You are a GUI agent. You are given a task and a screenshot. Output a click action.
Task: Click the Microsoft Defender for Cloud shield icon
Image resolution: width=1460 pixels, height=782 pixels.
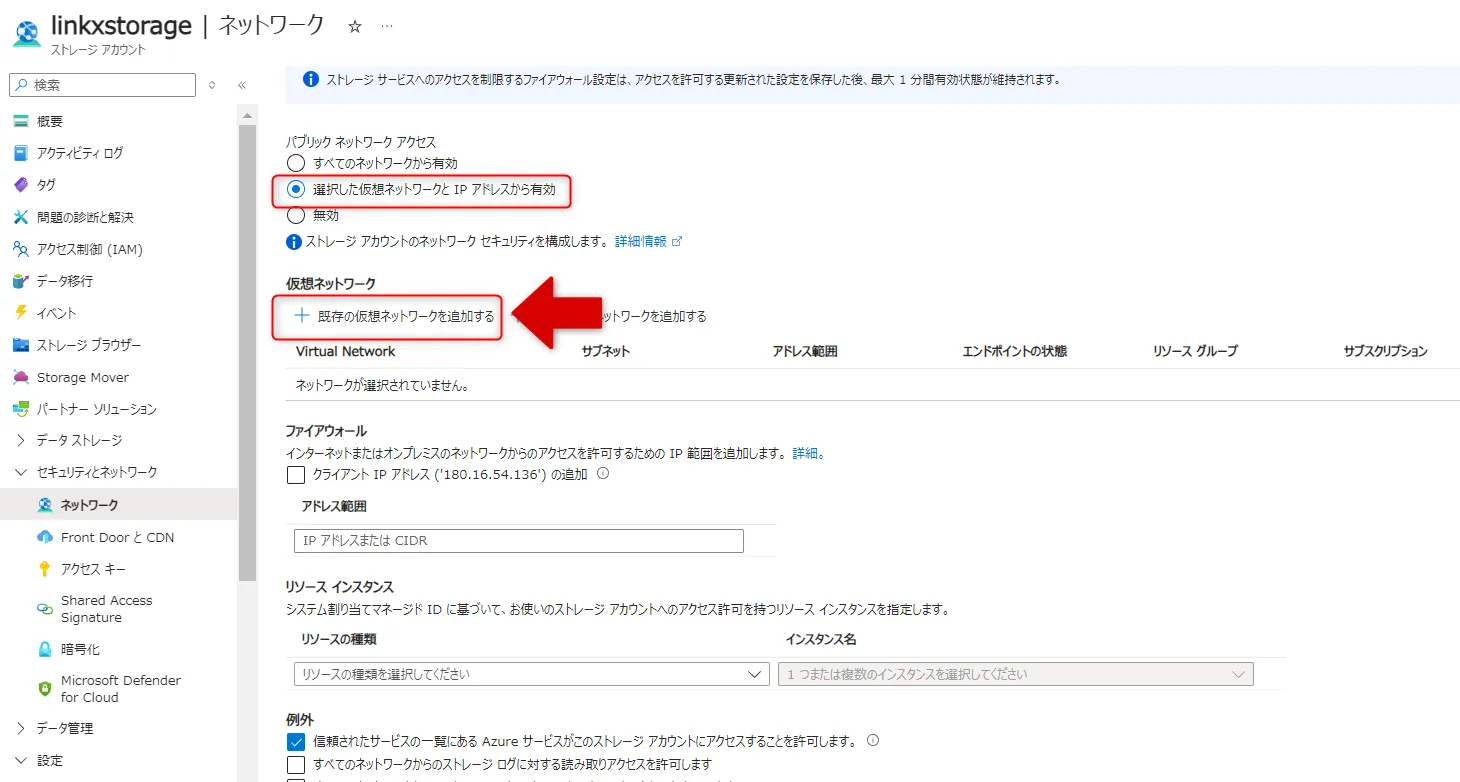click(45, 689)
